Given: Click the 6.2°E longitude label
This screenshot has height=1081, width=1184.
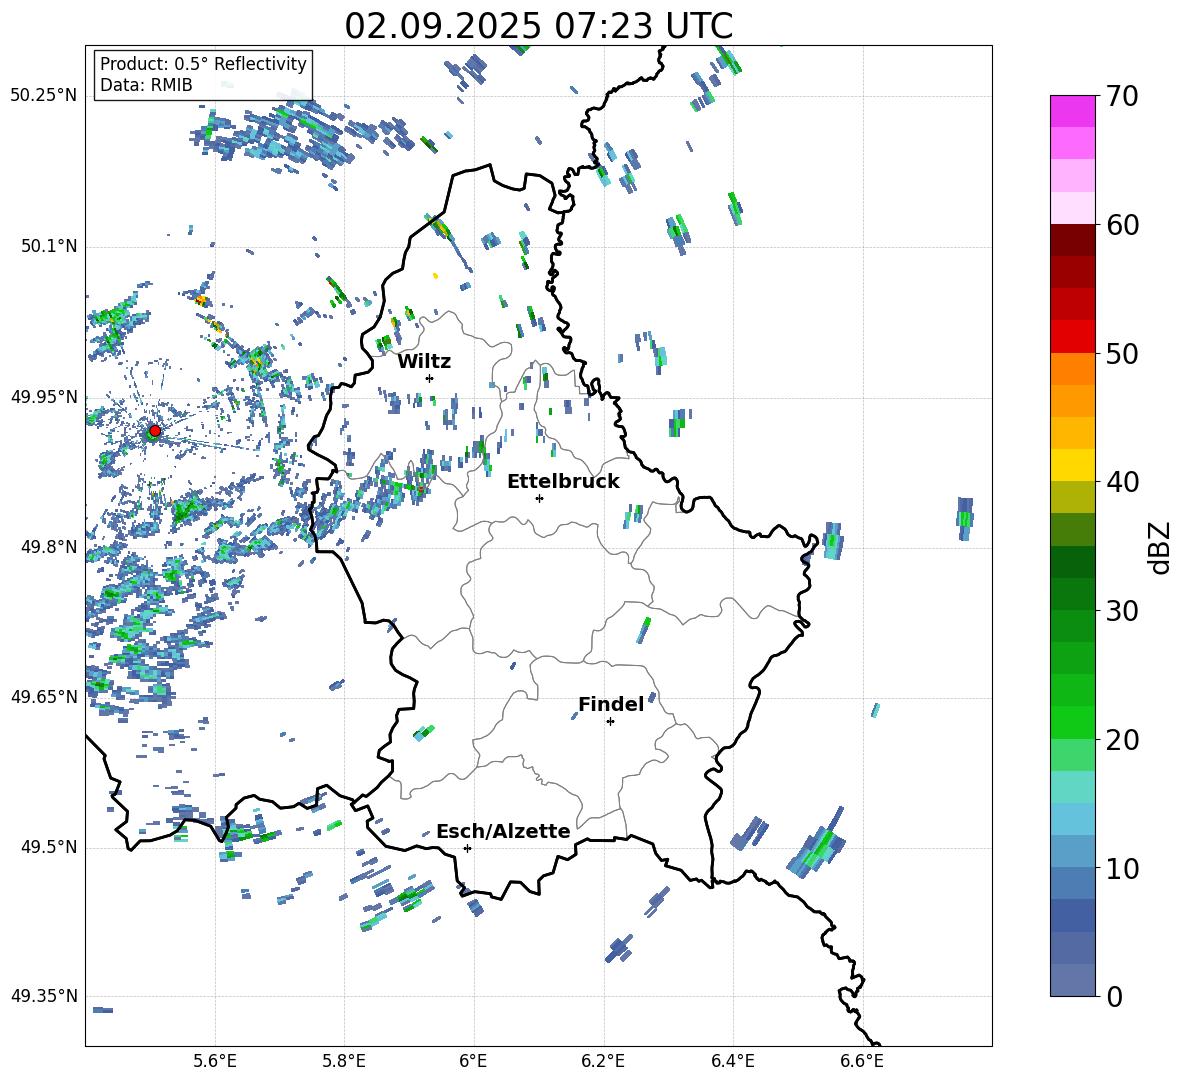Looking at the screenshot, I should point(603,1061).
